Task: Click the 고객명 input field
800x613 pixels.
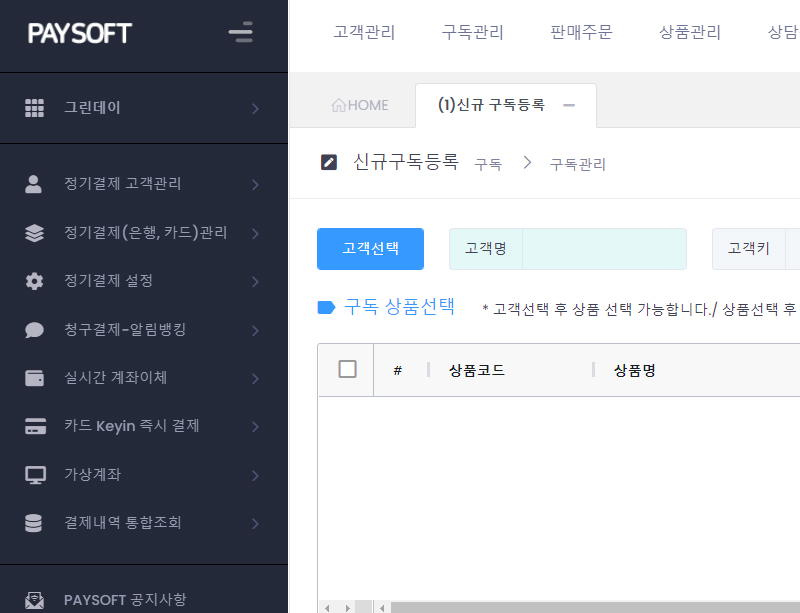Action: pos(604,249)
